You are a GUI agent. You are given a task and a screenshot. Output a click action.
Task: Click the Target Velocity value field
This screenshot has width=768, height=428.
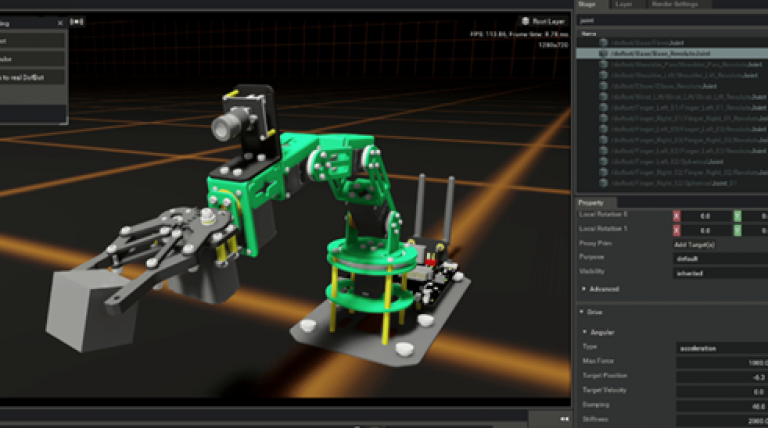pos(722,392)
